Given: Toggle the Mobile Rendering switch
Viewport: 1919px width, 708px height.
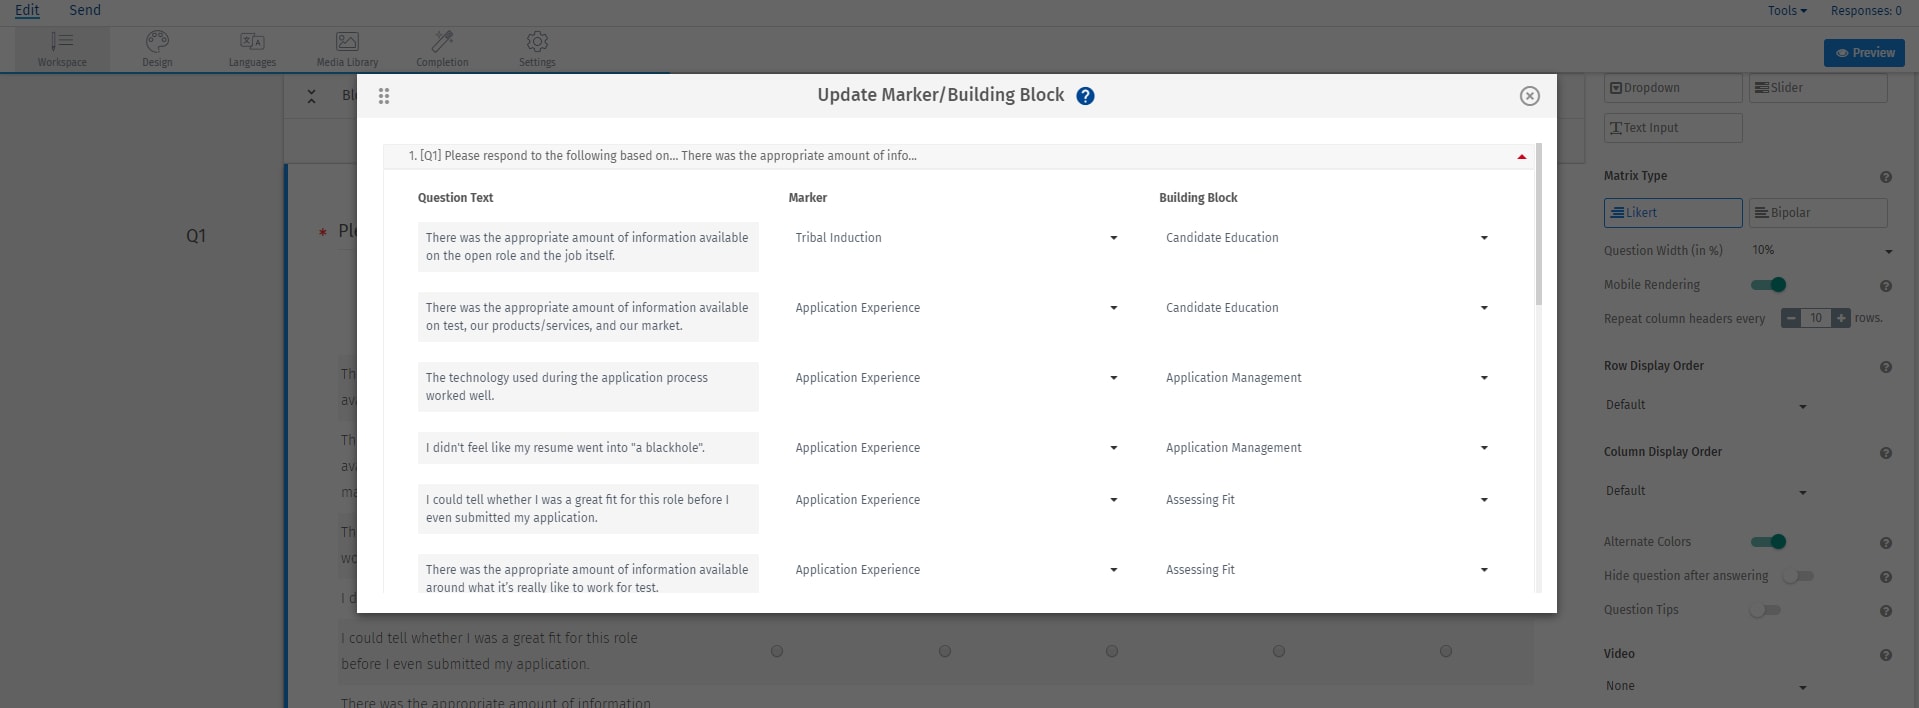Looking at the screenshot, I should [1768, 285].
